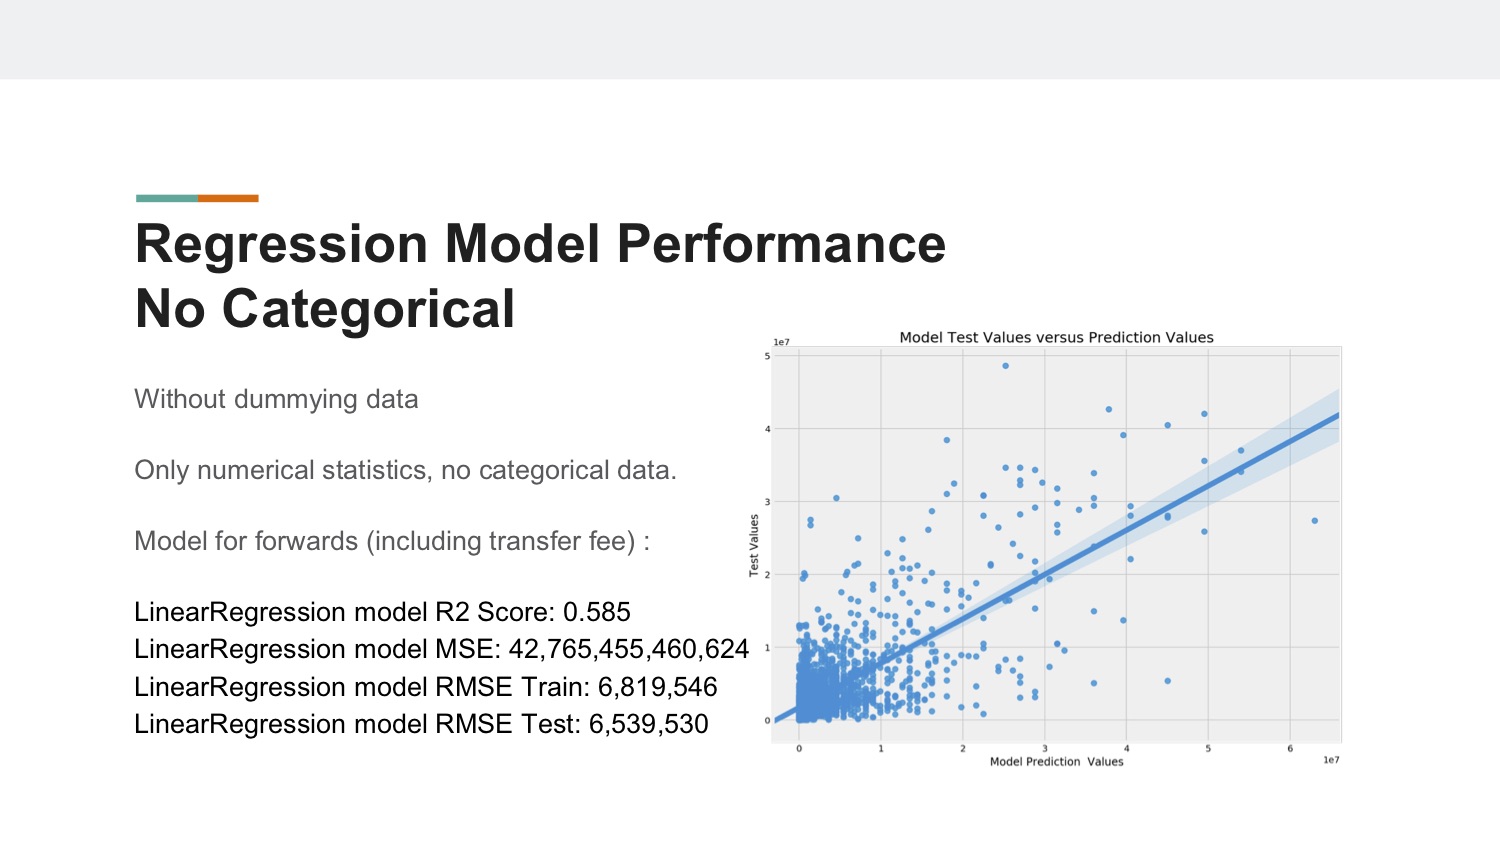The width and height of the screenshot is (1500, 843).
Task: Select the 'No Categorical' title line
Action: (x=325, y=309)
